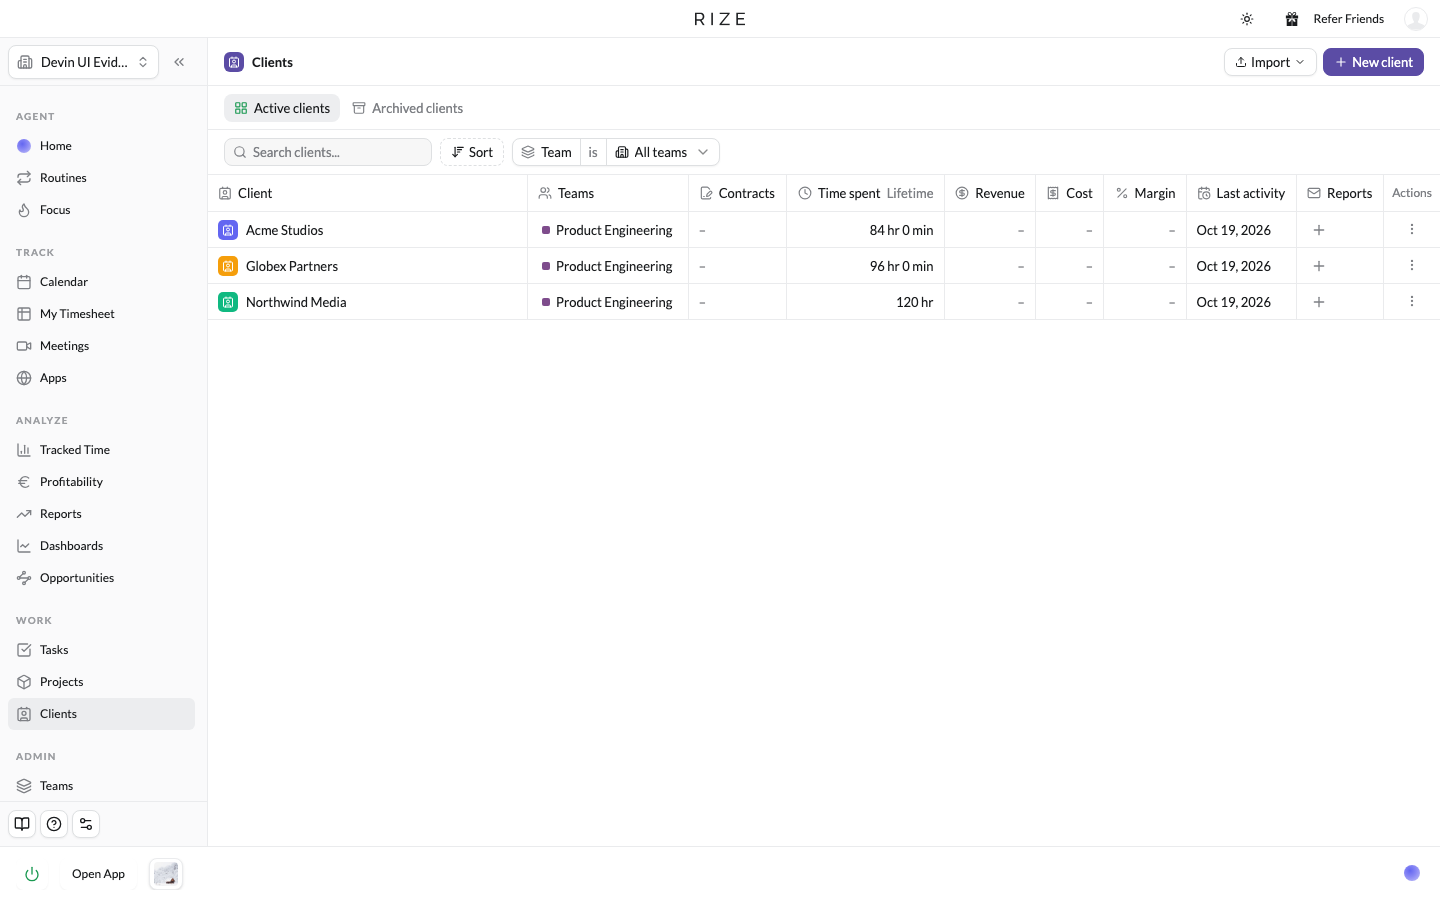This screenshot has height=900, width=1440.
Task: Click the purple orb at the bottom right
Action: (x=1412, y=873)
